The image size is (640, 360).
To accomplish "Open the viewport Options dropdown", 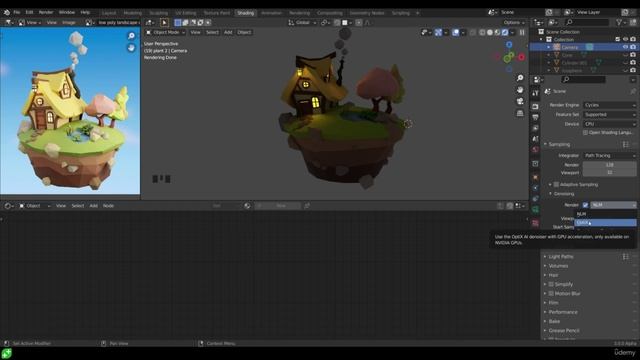I will point(513,22).
